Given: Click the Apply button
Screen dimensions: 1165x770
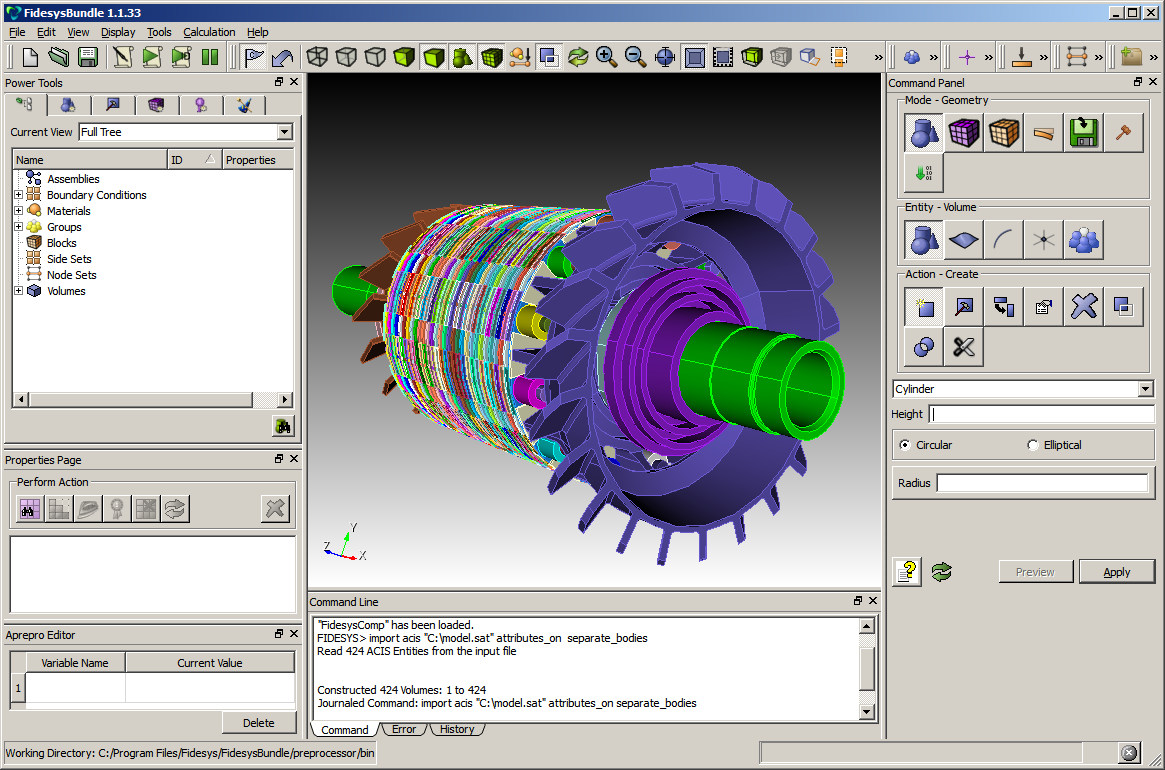Looking at the screenshot, I should (x=1116, y=572).
